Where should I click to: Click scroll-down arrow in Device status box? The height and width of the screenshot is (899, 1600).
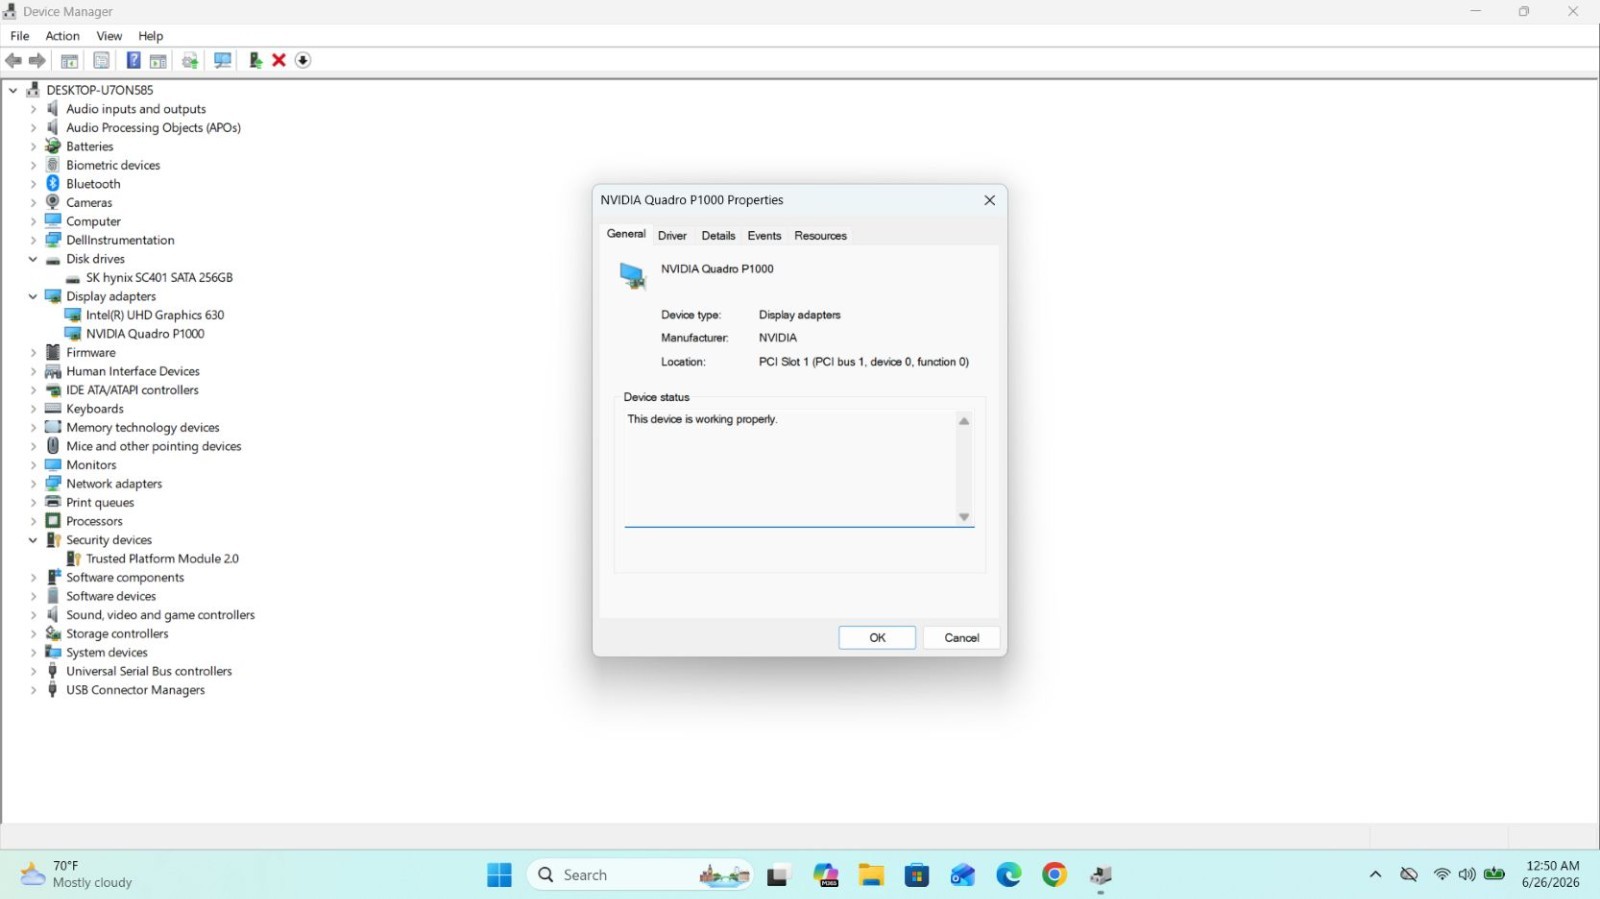(x=964, y=517)
